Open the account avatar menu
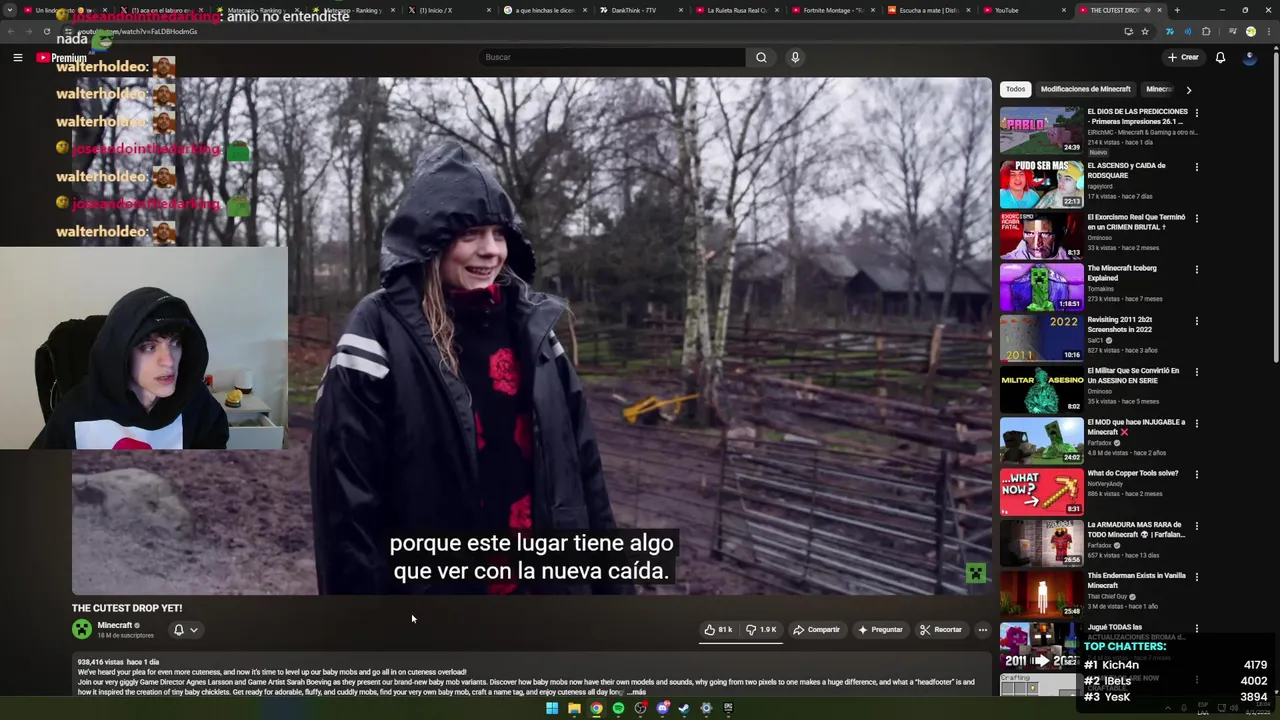Viewport: 1280px width, 720px height. pos(1249,57)
